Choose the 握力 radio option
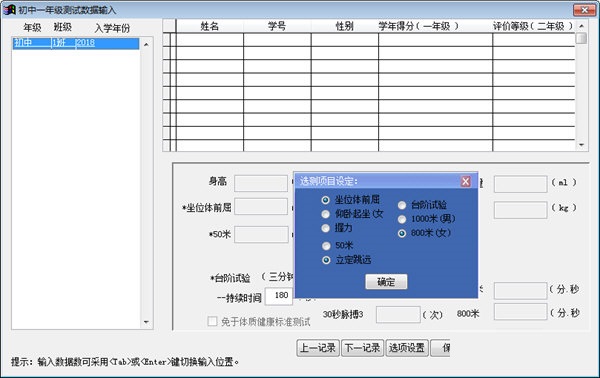The image size is (600, 378). click(326, 228)
